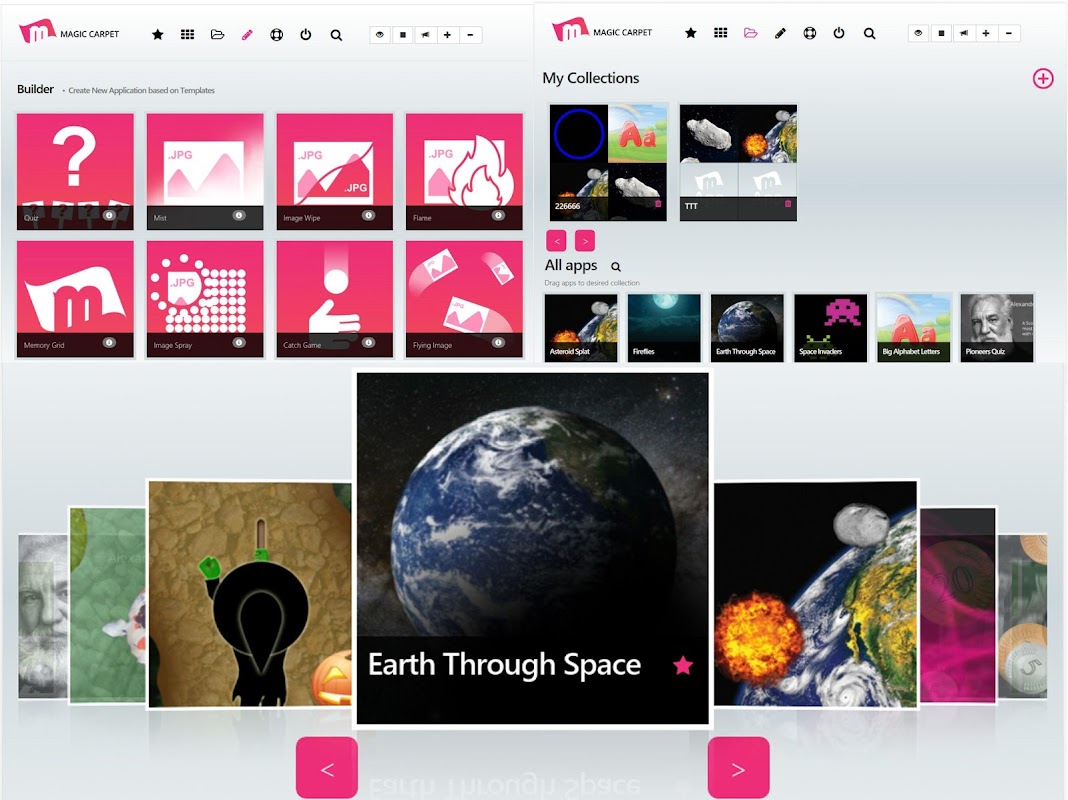1068x800 pixels.
Task: Show info for the Image Wipe template
Action: [368, 215]
